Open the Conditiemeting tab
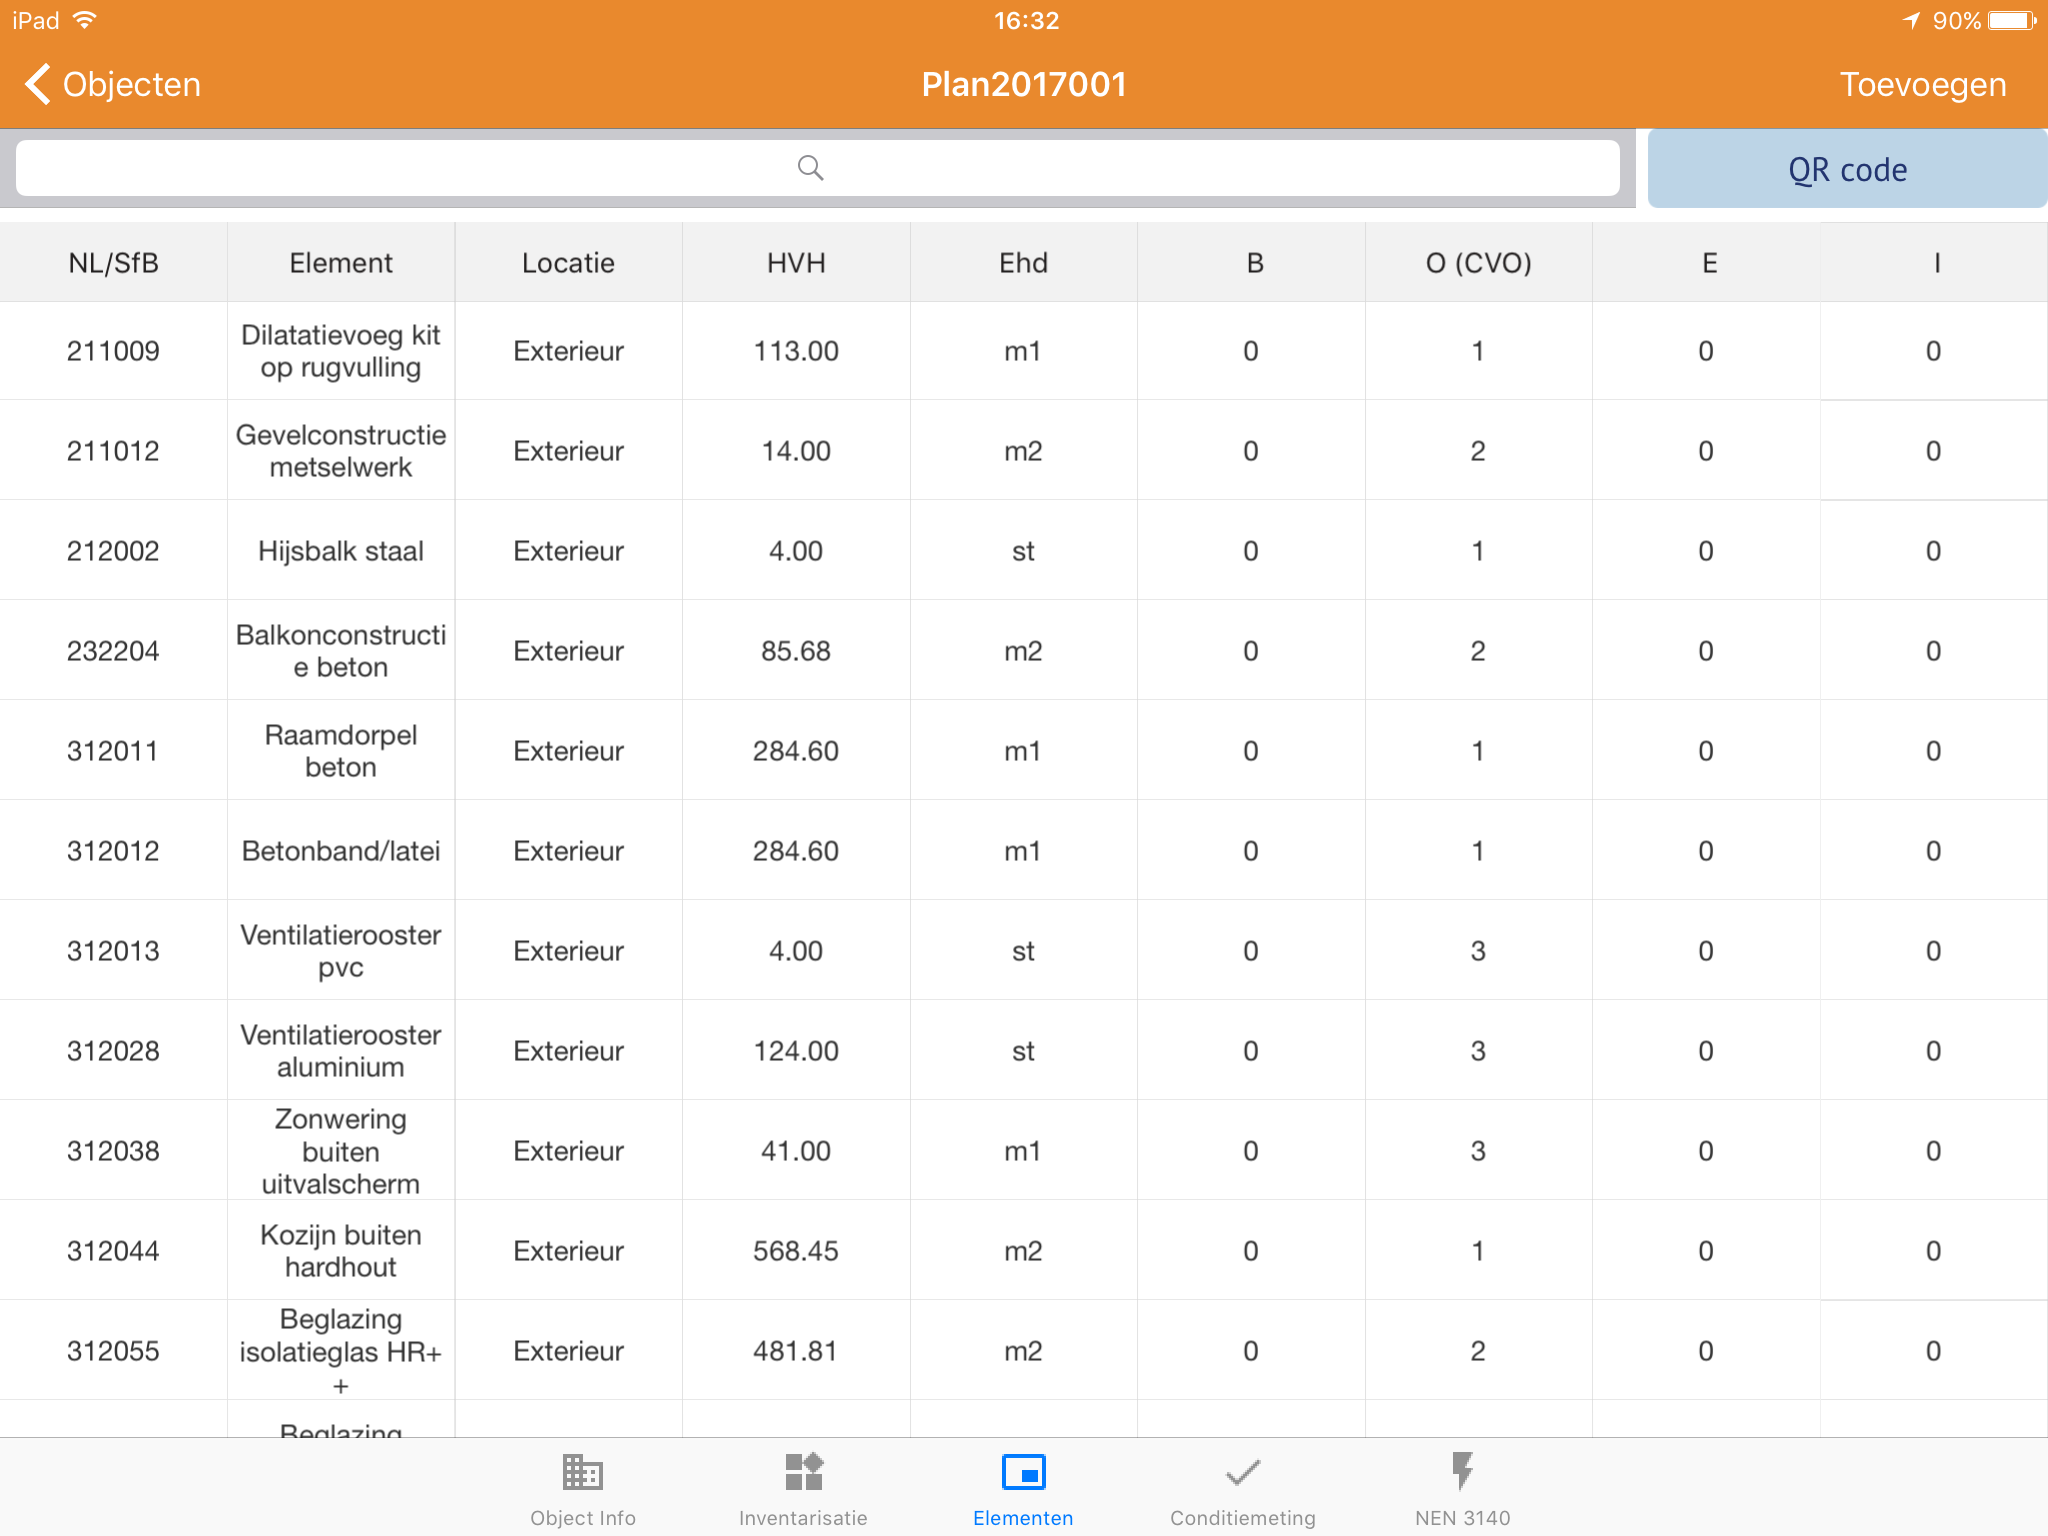Viewport: 2048px width, 1536px height. [x=1243, y=1489]
